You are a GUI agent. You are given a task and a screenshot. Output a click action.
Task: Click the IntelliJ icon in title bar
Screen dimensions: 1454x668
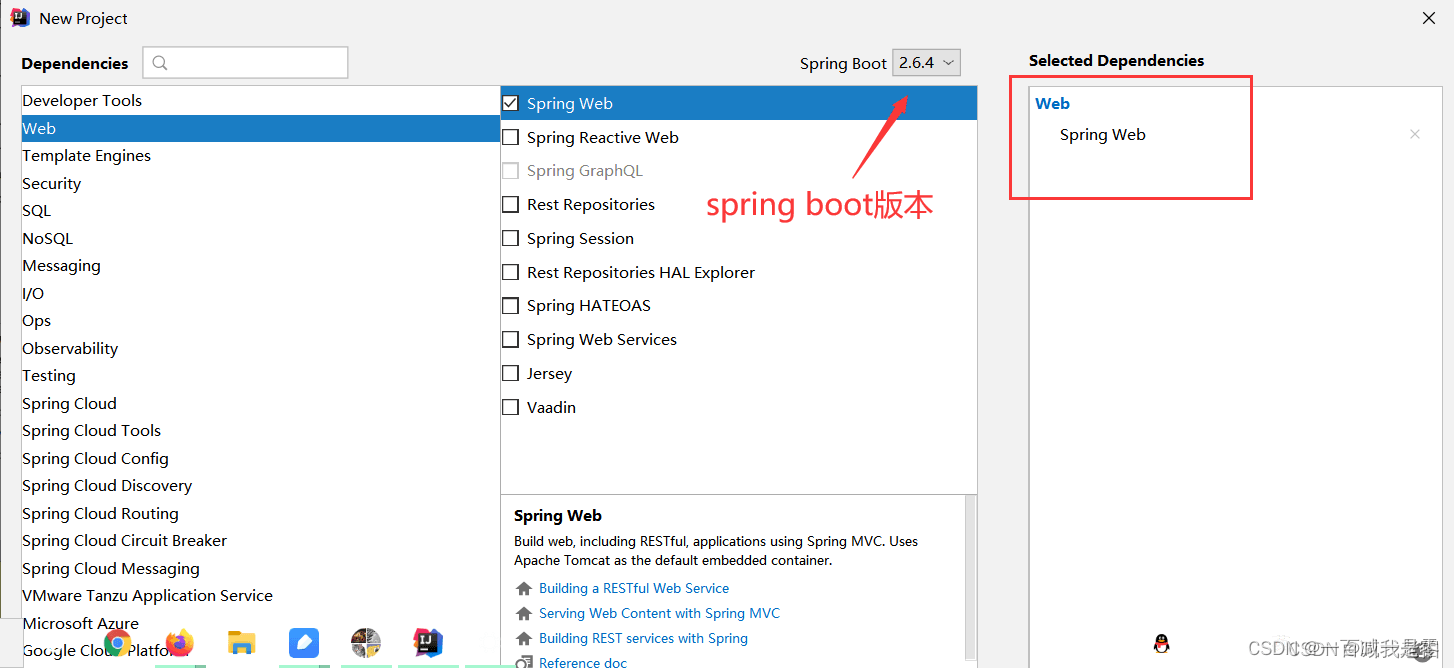(20, 17)
